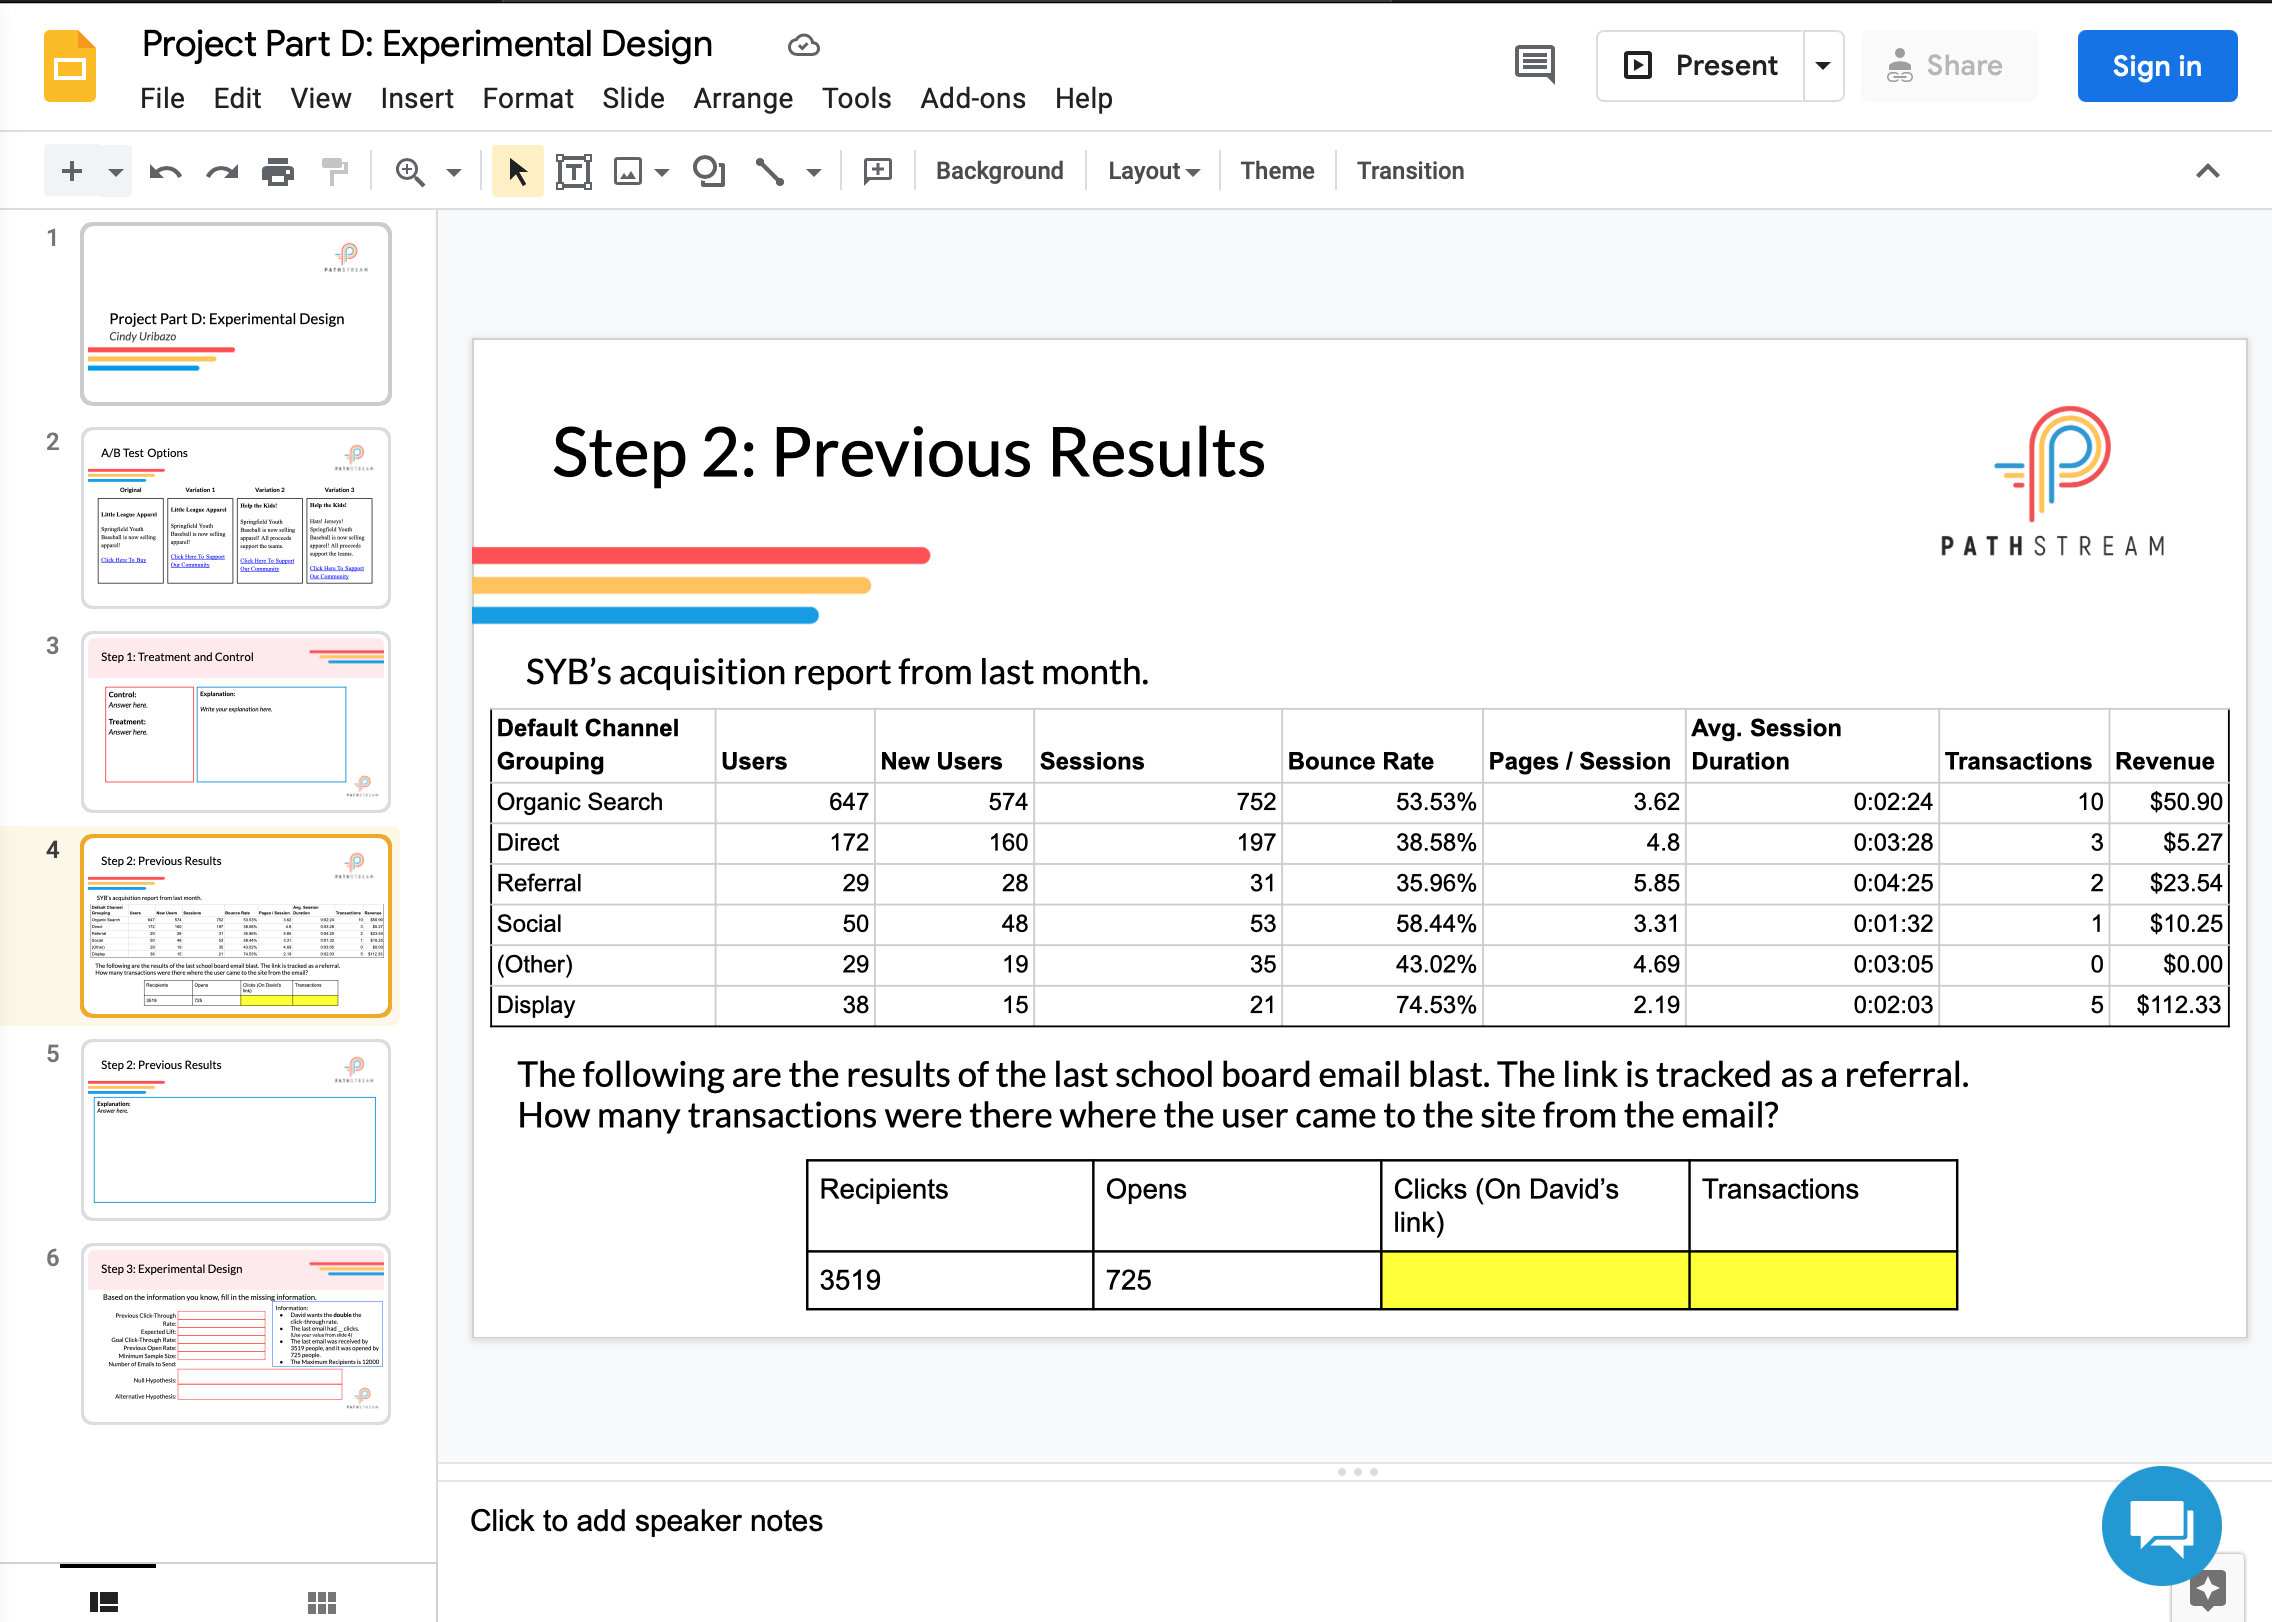The height and width of the screenshot is (1622, 2272).
Task: Select the text box tool
Action: pyautogui.click(x=573, y=172)
